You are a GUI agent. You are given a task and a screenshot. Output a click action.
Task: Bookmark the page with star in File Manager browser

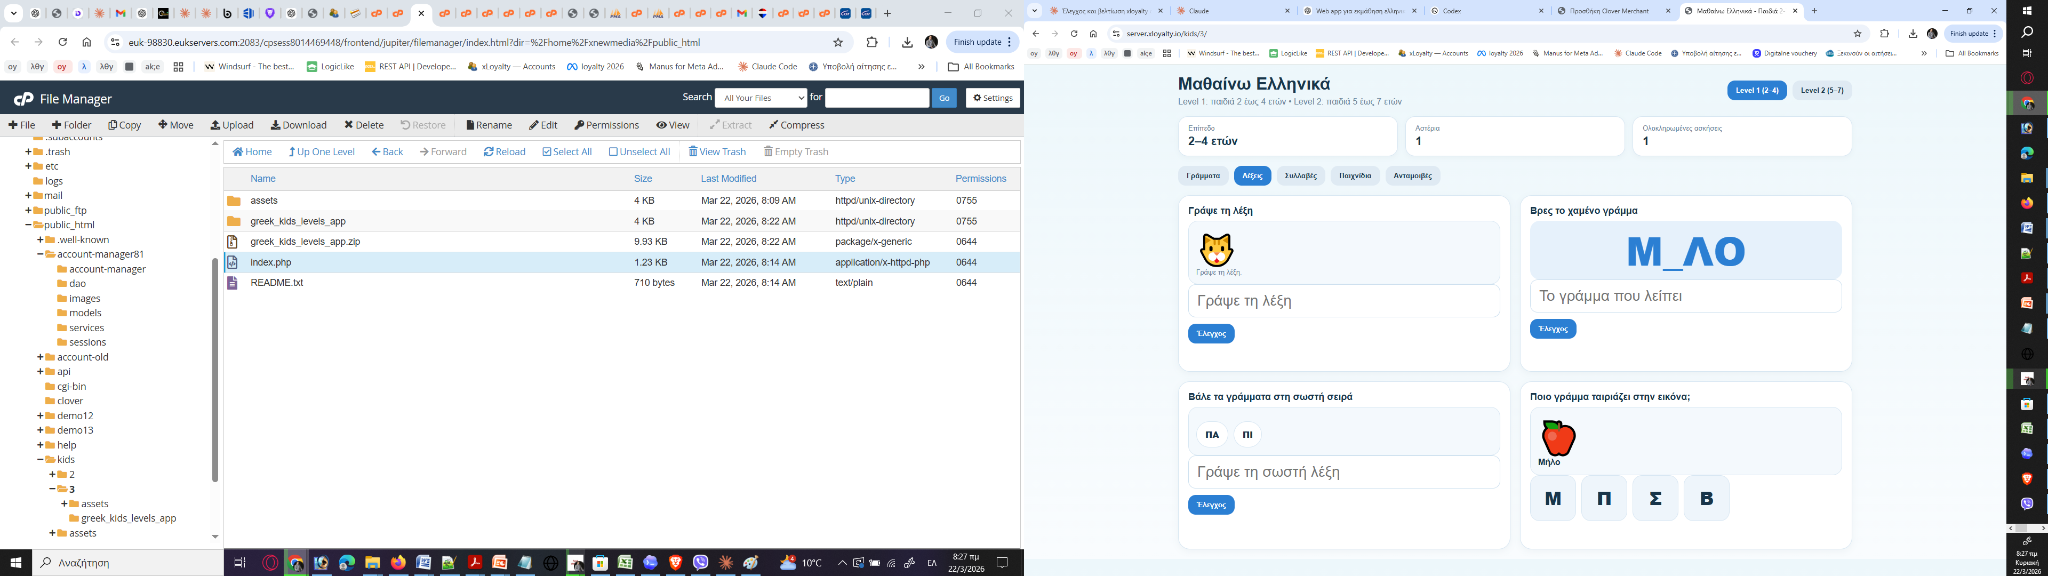pyautogui.click(x=838, y=42)
